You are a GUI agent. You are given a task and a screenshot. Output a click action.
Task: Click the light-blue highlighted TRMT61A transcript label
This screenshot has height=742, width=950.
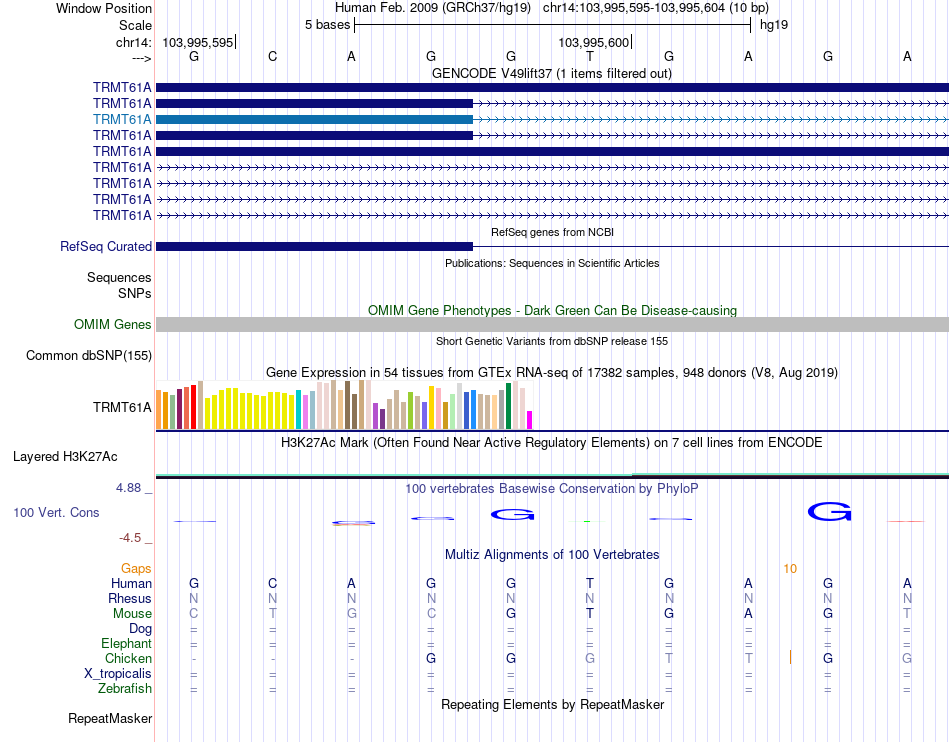coord(122,119)
